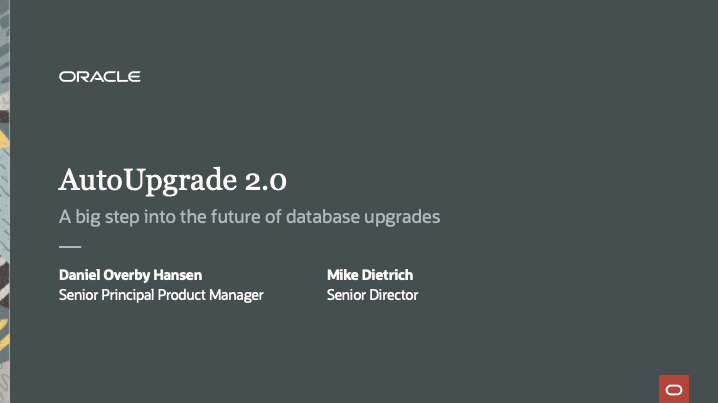Click the 2.0 version number in title
Screen dimensions: 718x403
point(263,180)
